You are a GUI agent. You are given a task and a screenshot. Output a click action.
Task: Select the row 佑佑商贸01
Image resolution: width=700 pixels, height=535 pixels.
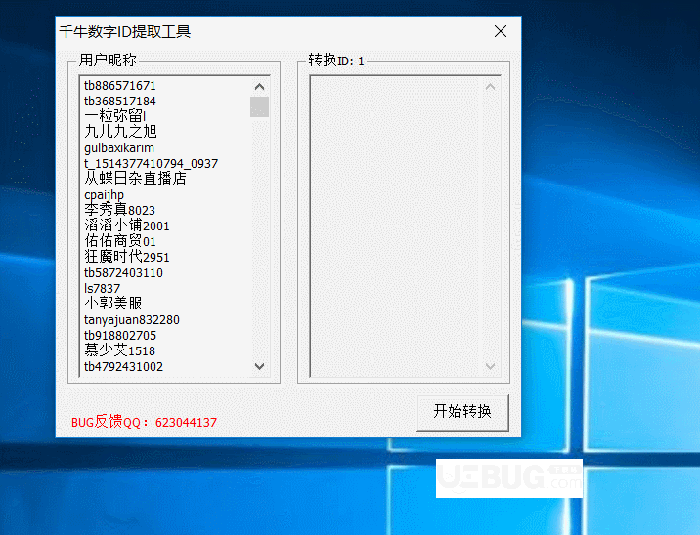click(x=120, y=241)
